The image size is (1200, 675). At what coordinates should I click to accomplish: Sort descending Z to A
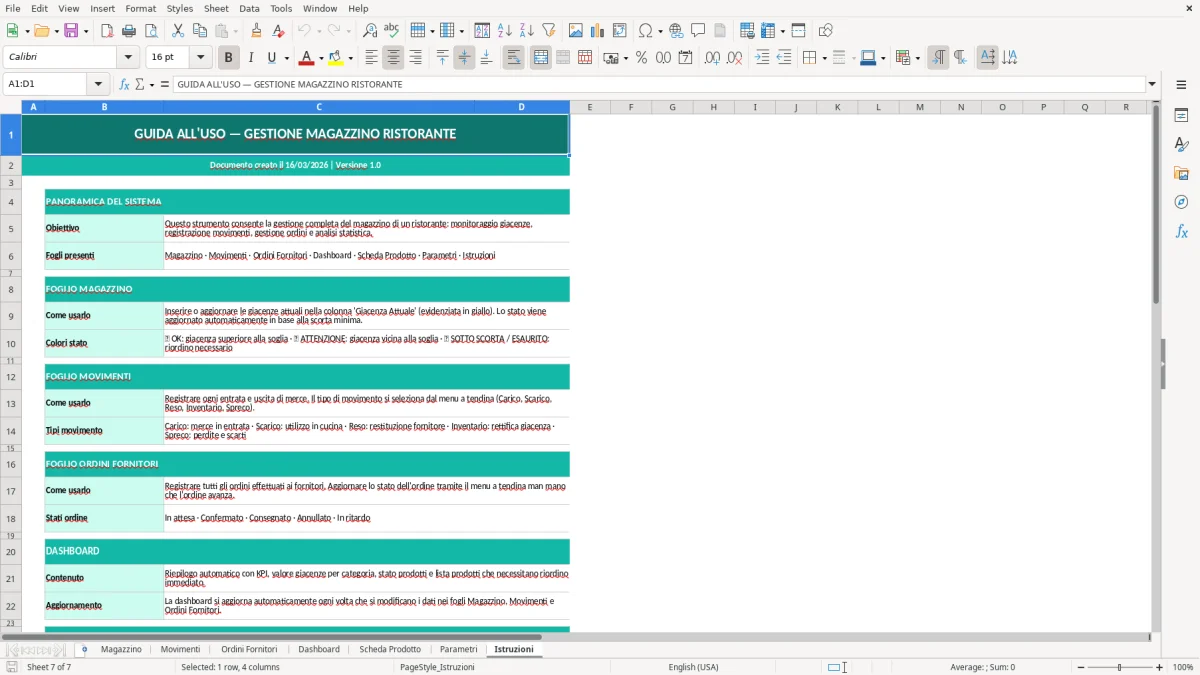527,31
